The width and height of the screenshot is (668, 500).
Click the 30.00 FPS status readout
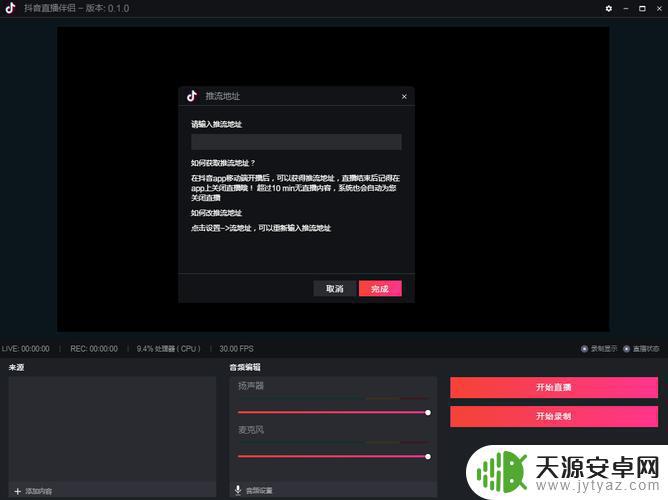click(236, 349)
